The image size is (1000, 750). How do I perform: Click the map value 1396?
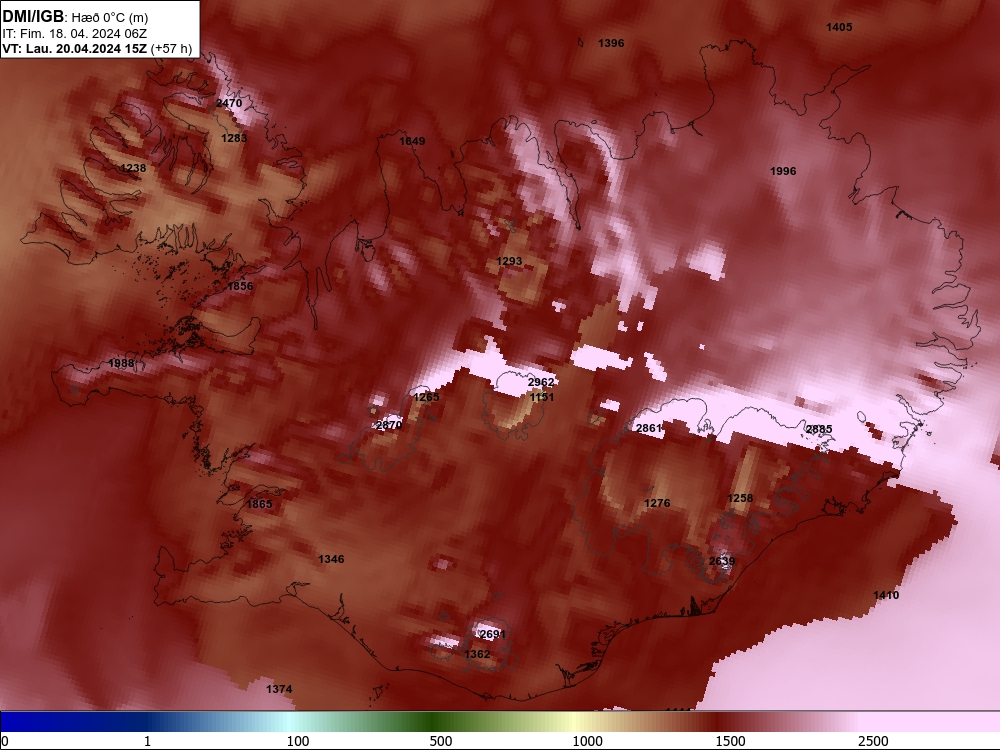pos(611,43)
